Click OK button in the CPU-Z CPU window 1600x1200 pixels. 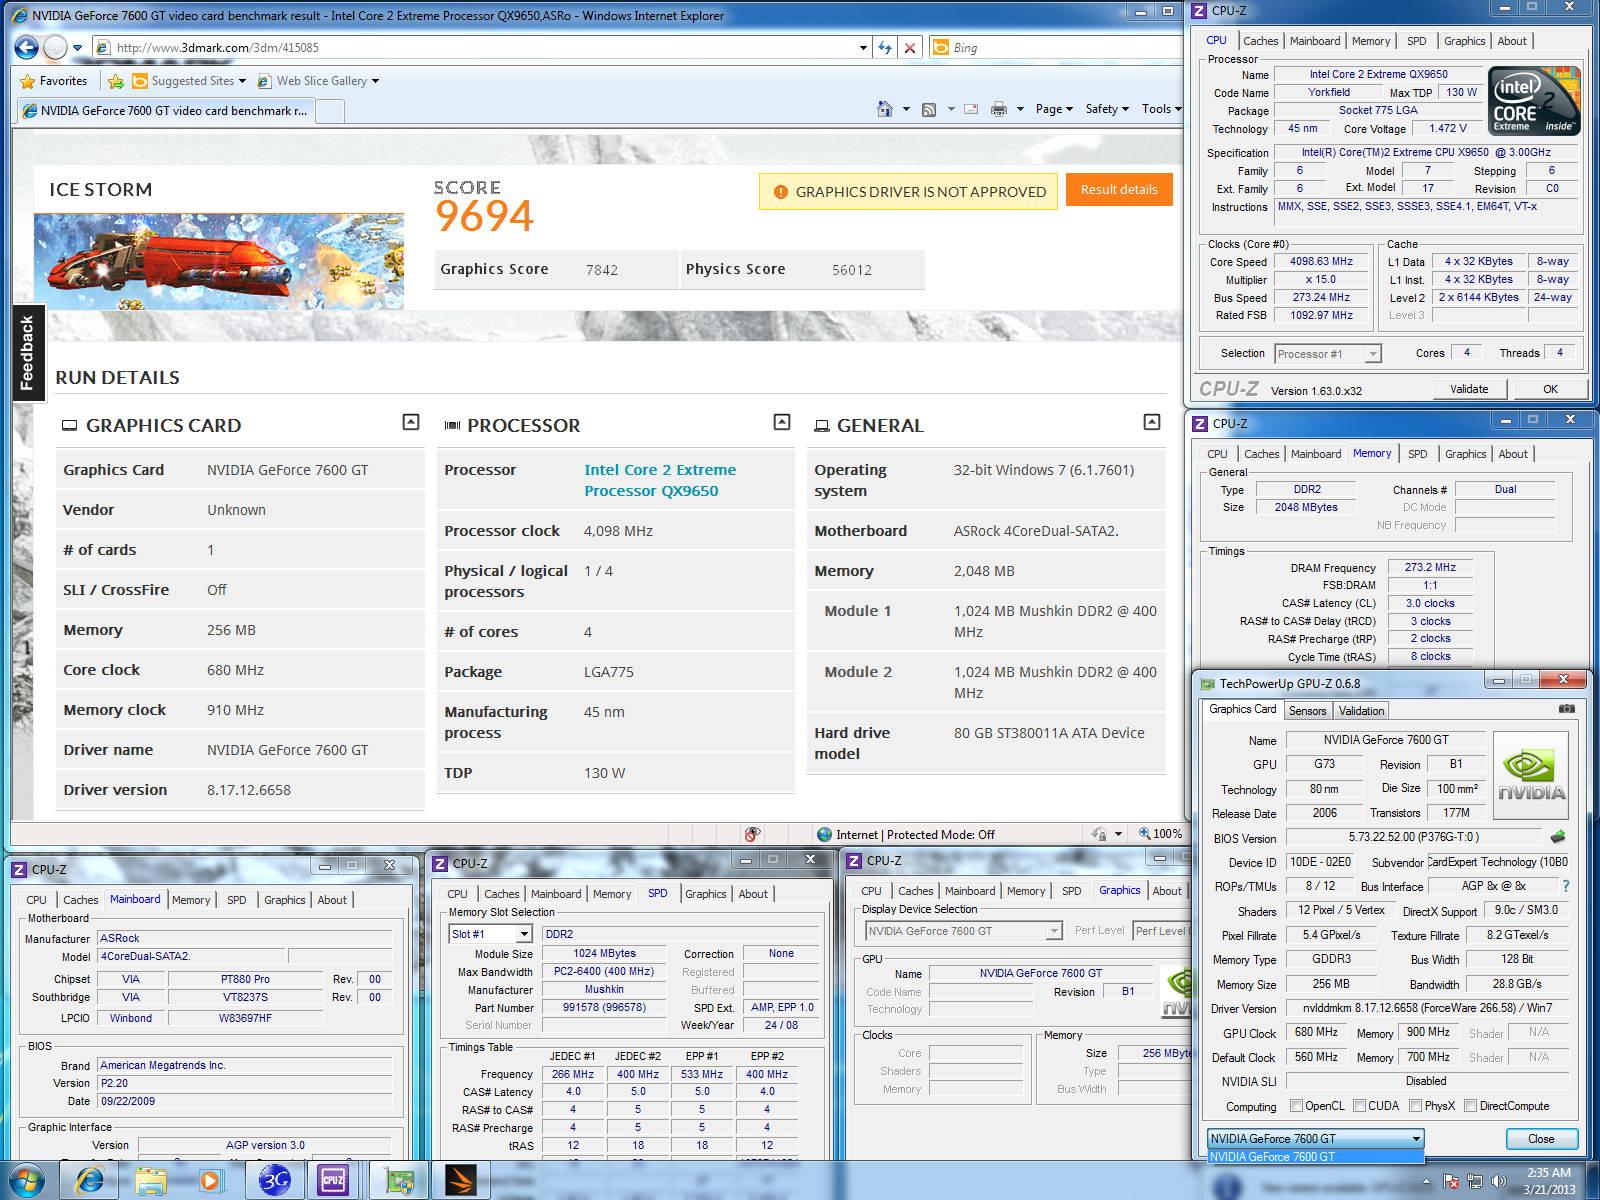[x=1549, y=389]
